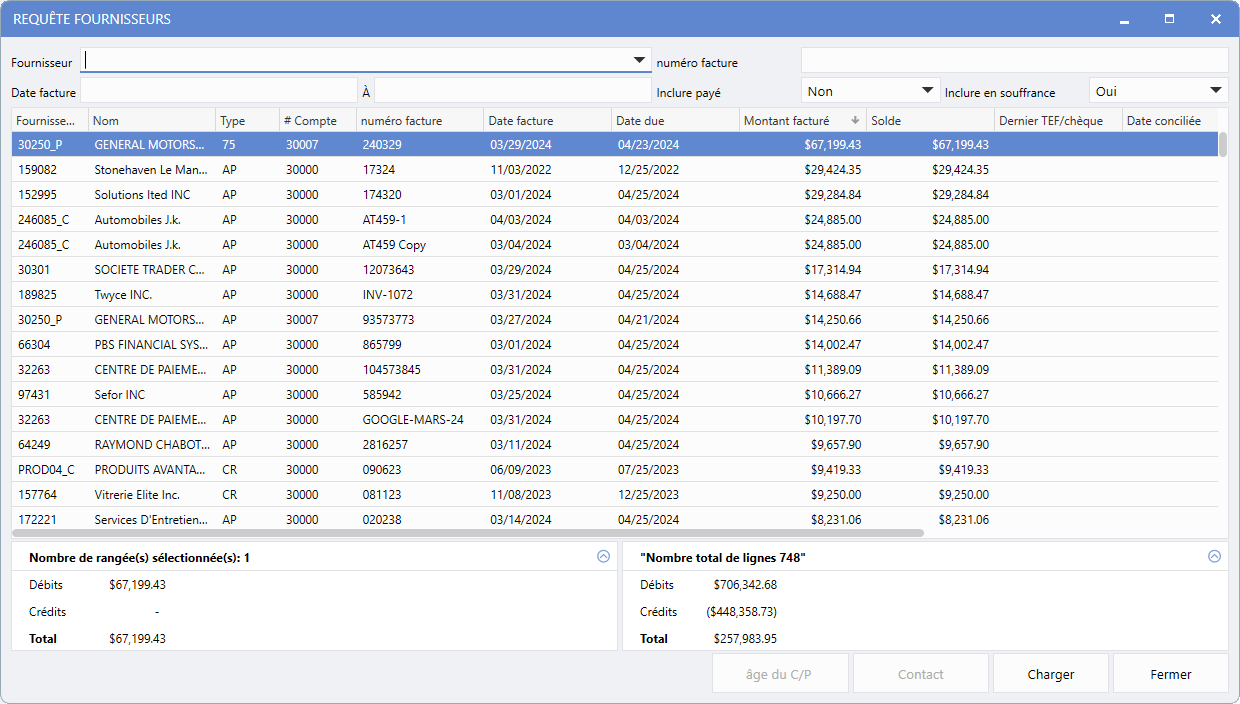Select the Stonehaven Le Man... row

[x=615, y=170]
